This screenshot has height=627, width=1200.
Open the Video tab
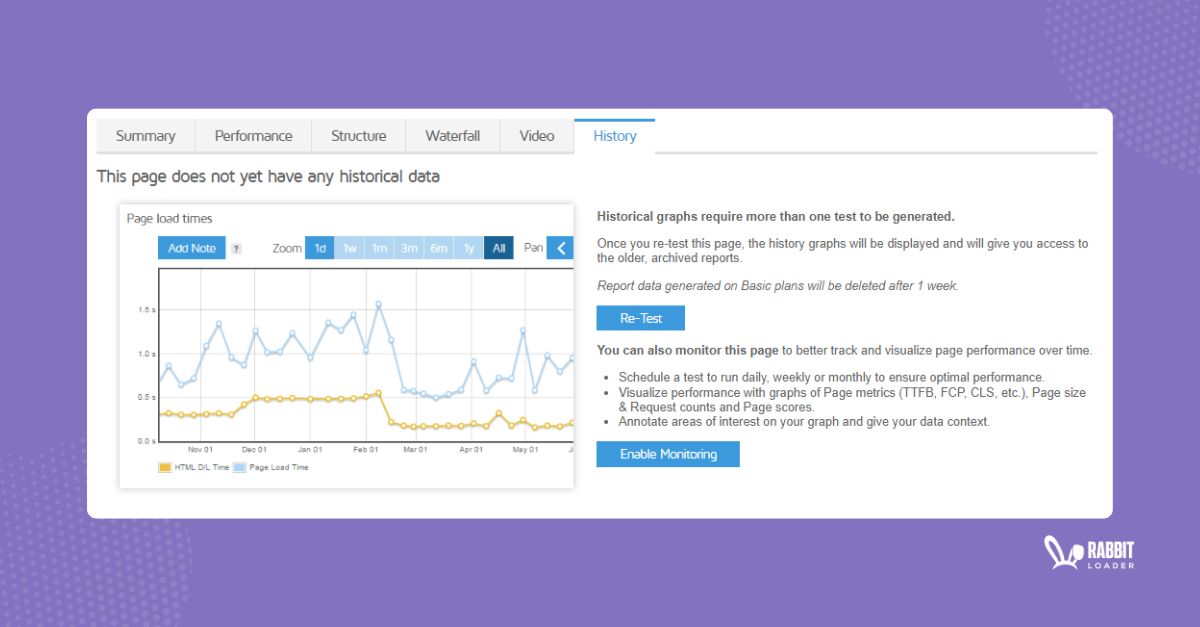[x=537, y=136]
